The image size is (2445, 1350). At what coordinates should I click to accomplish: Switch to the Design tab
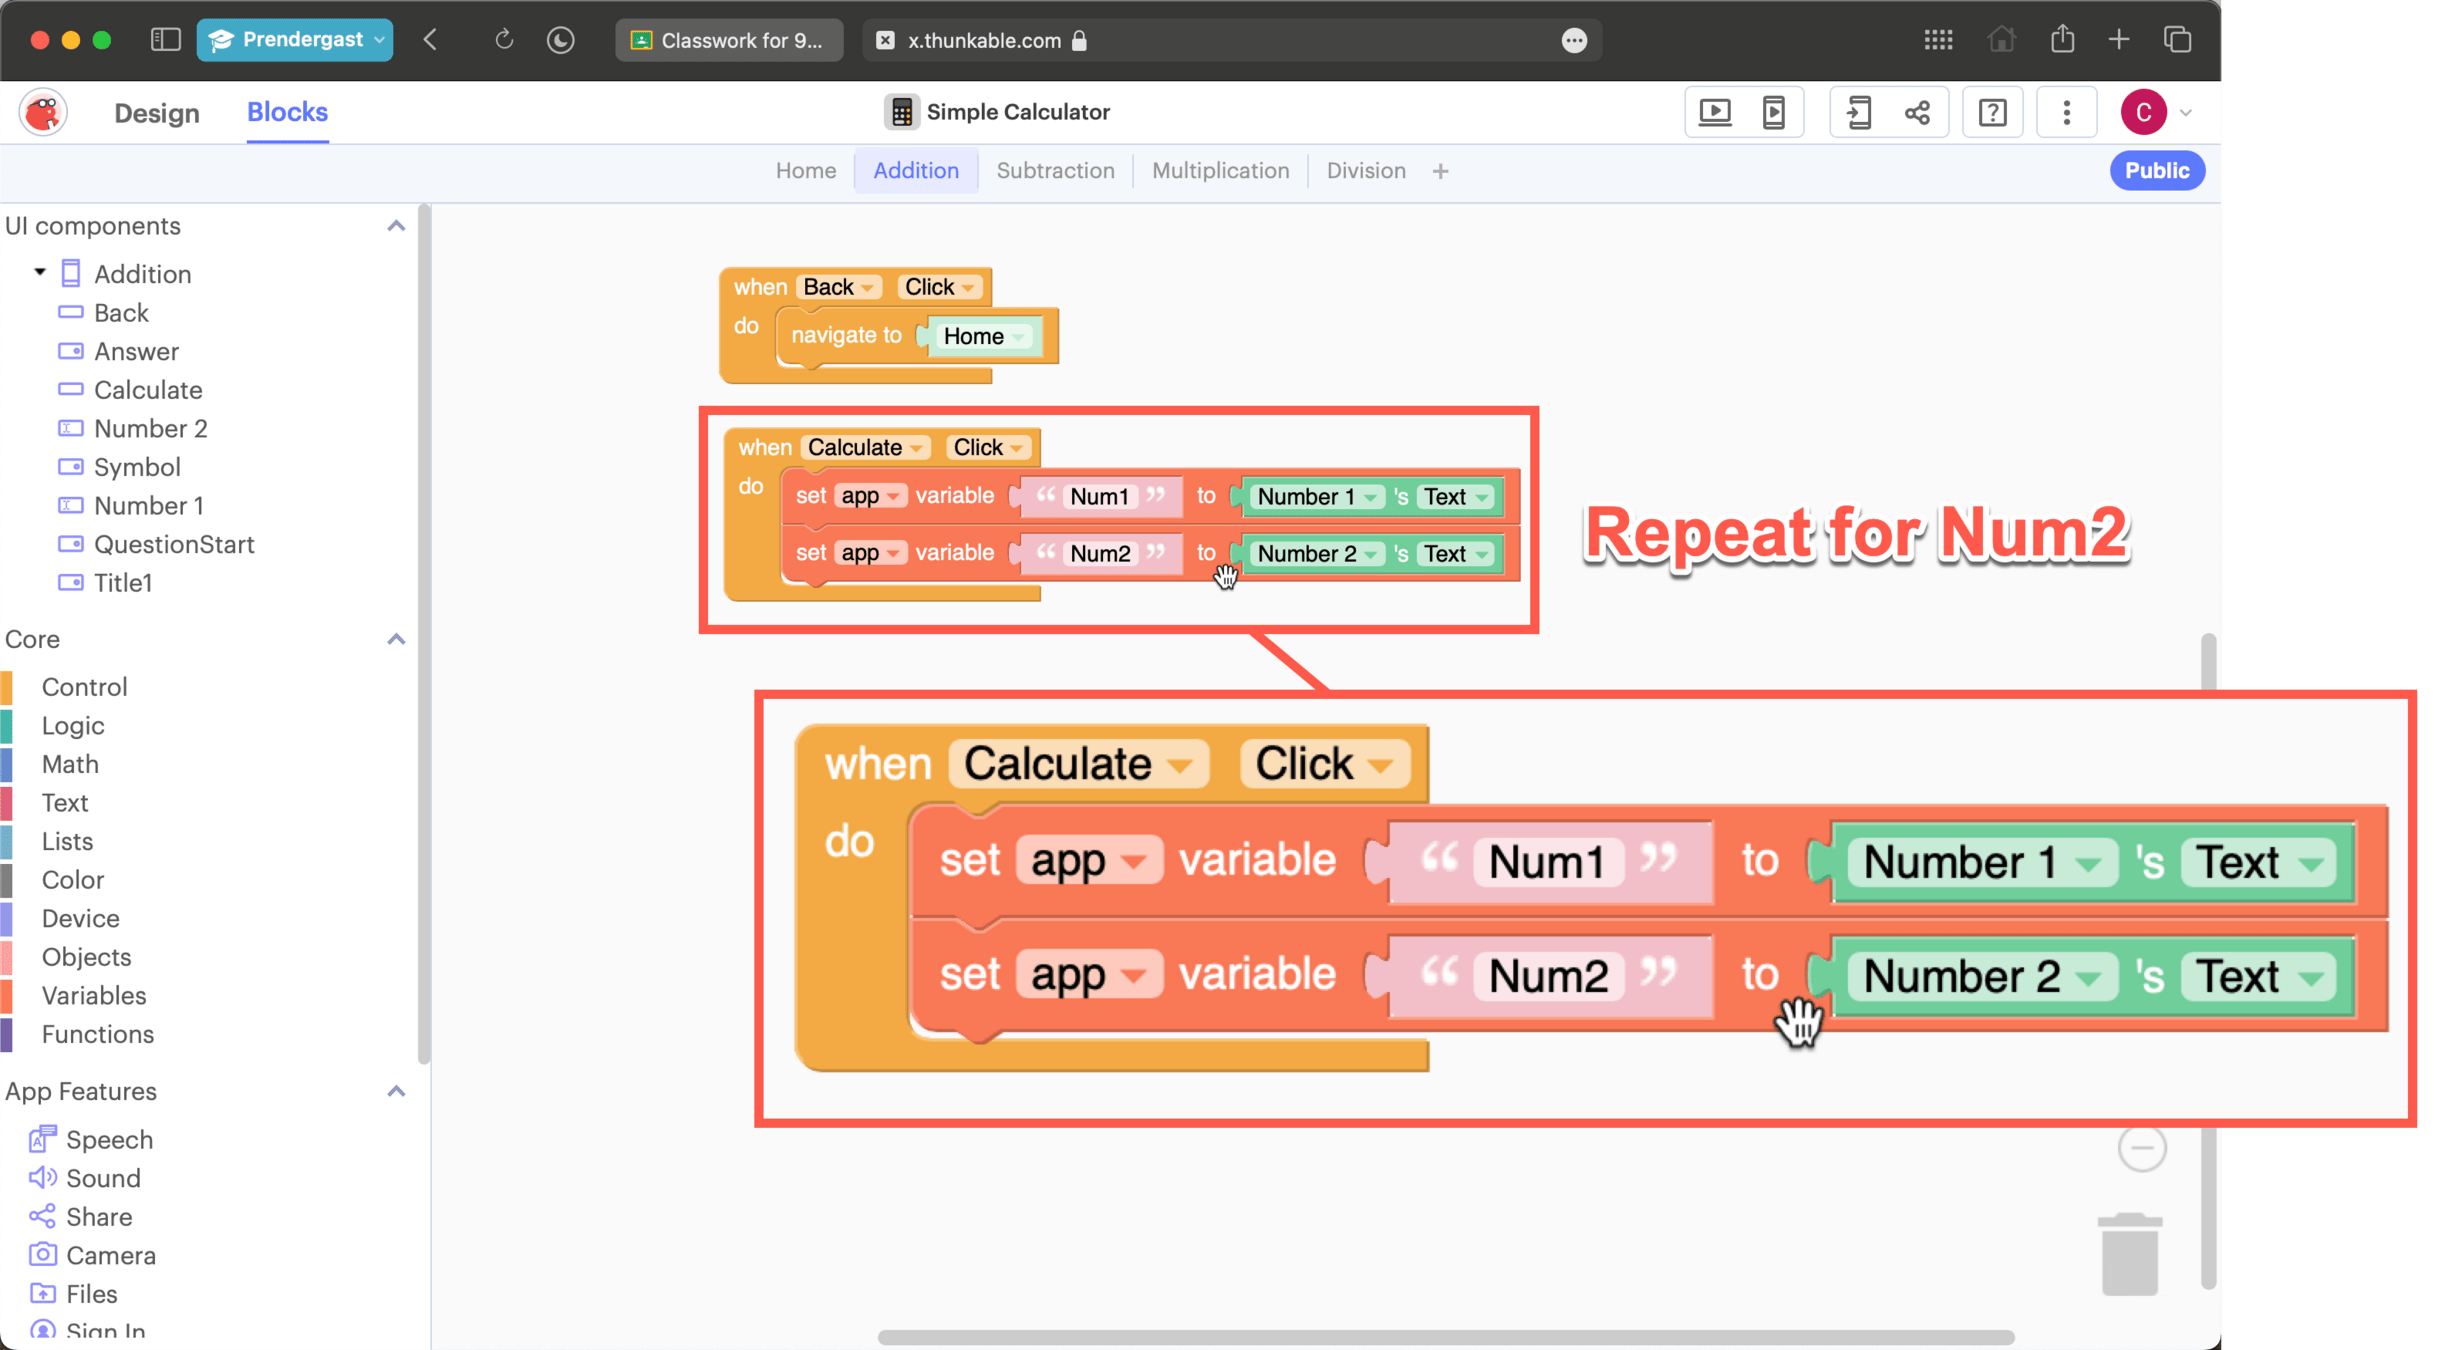157,112
